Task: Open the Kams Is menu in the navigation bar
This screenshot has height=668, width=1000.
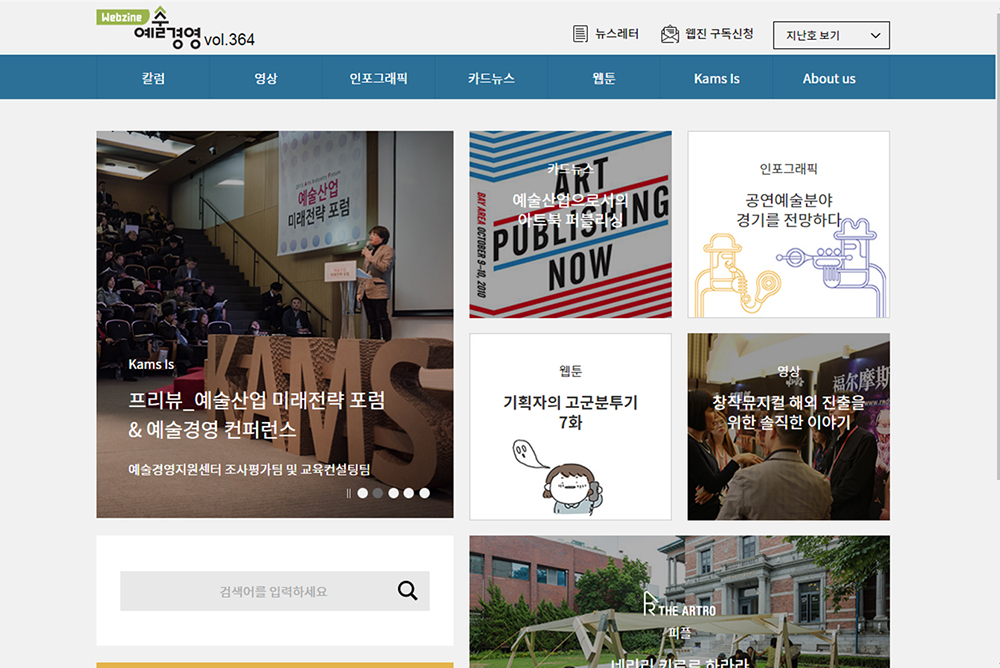Action: (x=717, y=78)
